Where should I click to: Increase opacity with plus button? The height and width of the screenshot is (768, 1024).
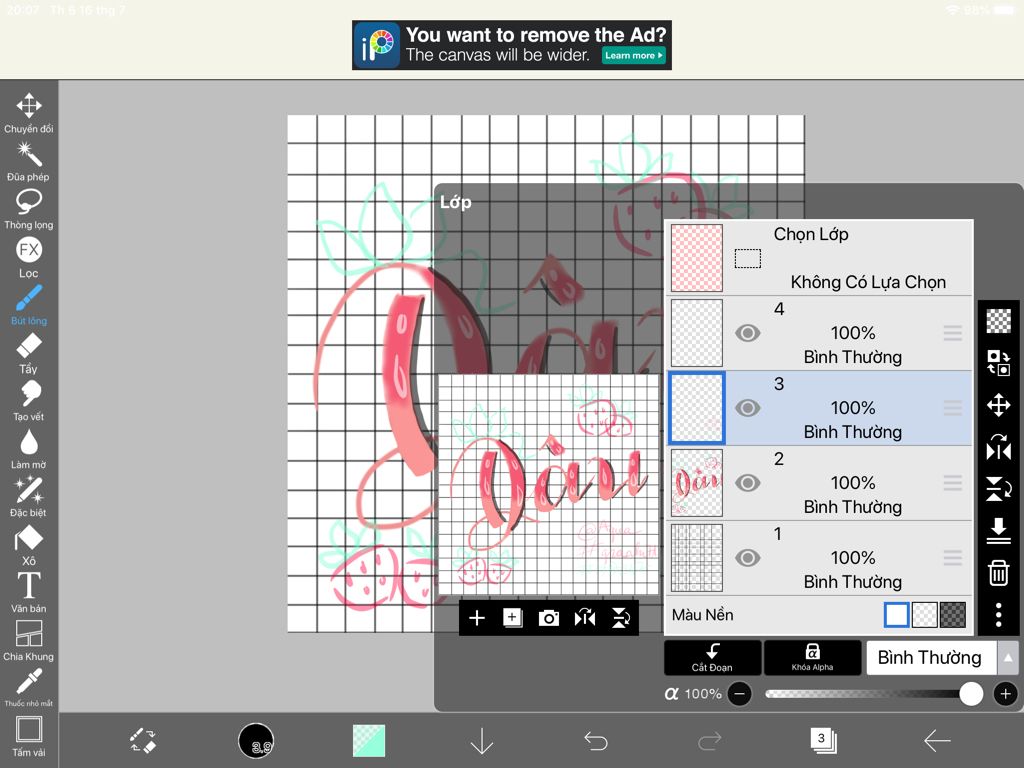pos(1006,694)
